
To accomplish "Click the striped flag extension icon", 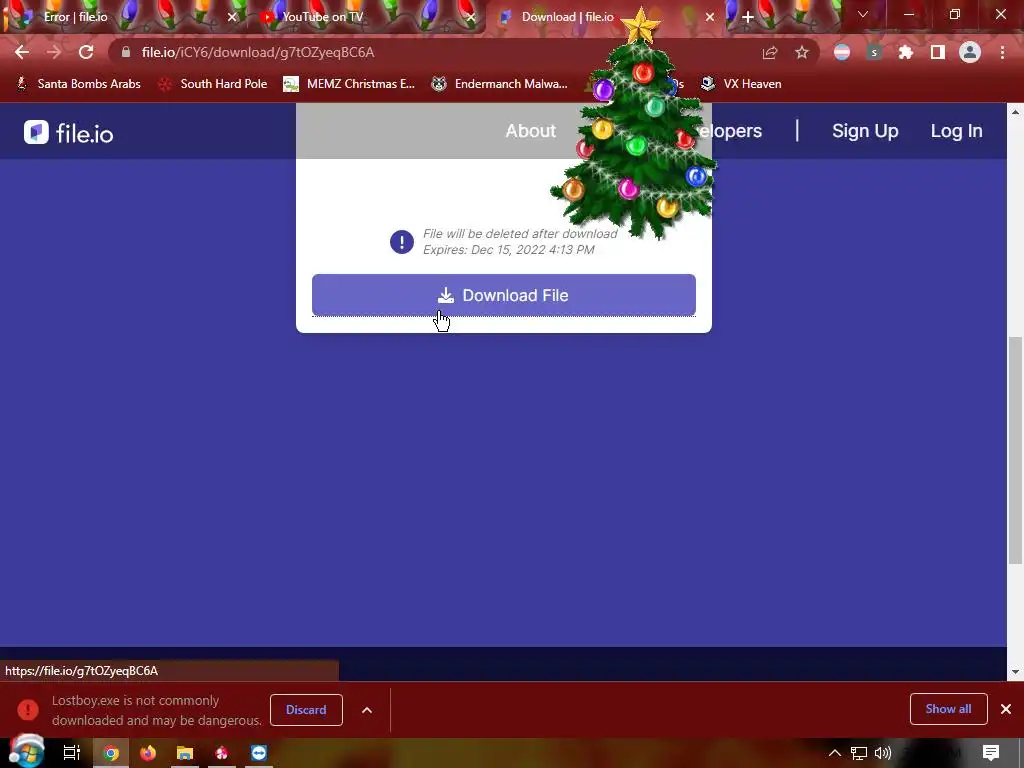I will pyautogui.click(x=842, y=53).
